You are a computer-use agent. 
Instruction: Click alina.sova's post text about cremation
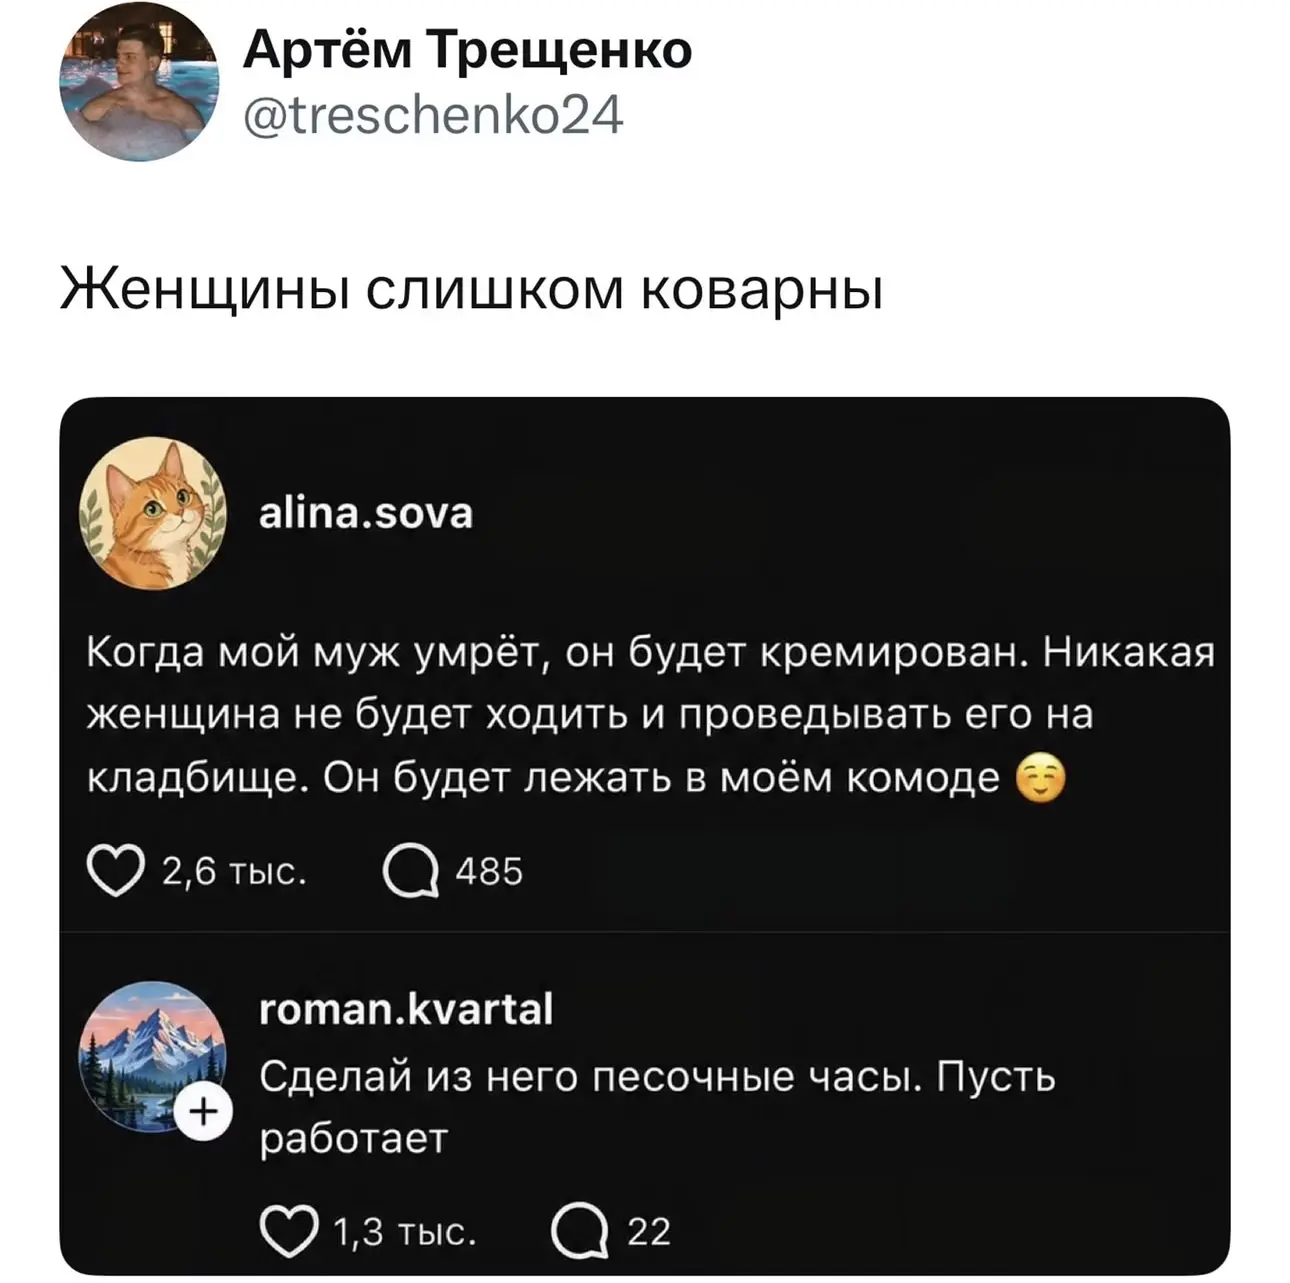coord(650,717)
